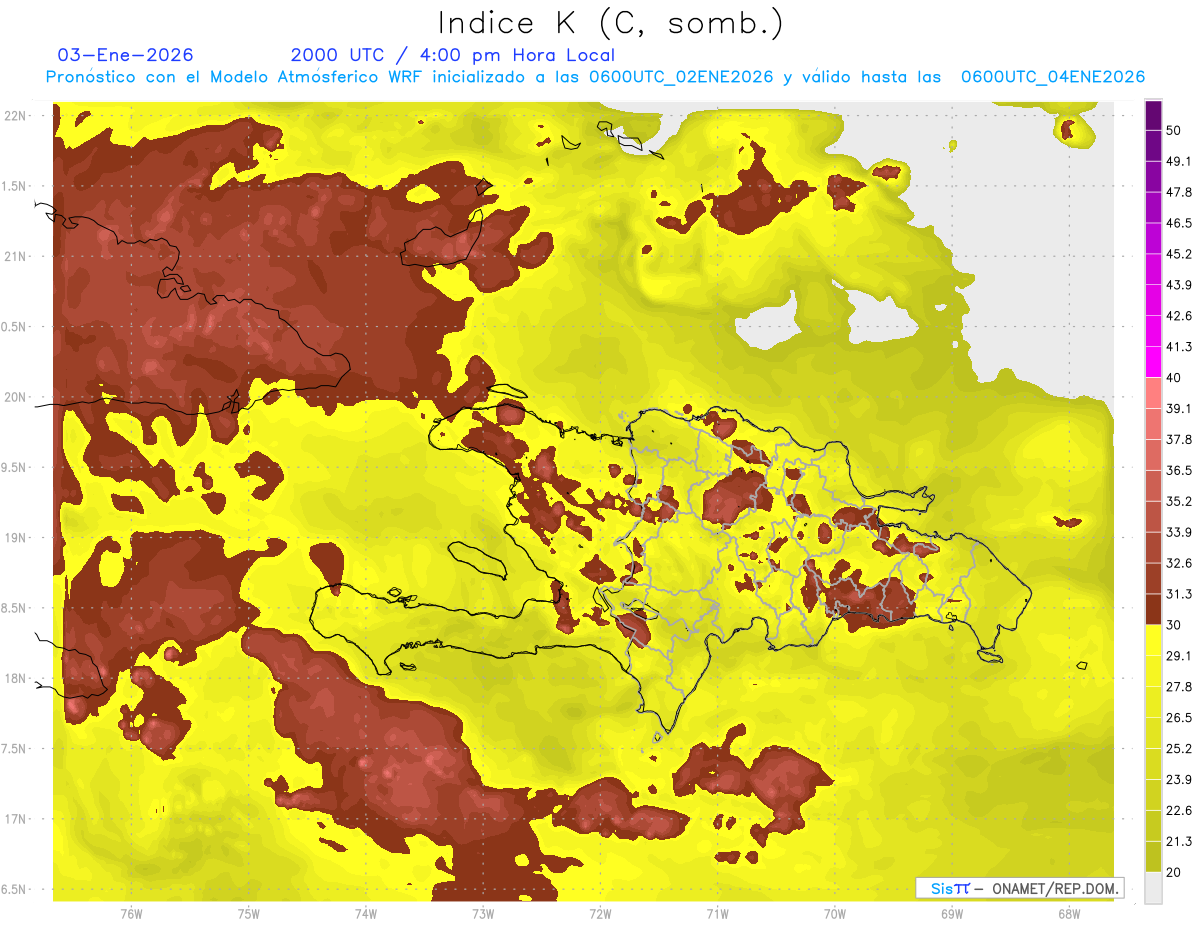Click the color scale value "40"
This screenshot has height=927, width=1200.
(x=1175, y=377)
